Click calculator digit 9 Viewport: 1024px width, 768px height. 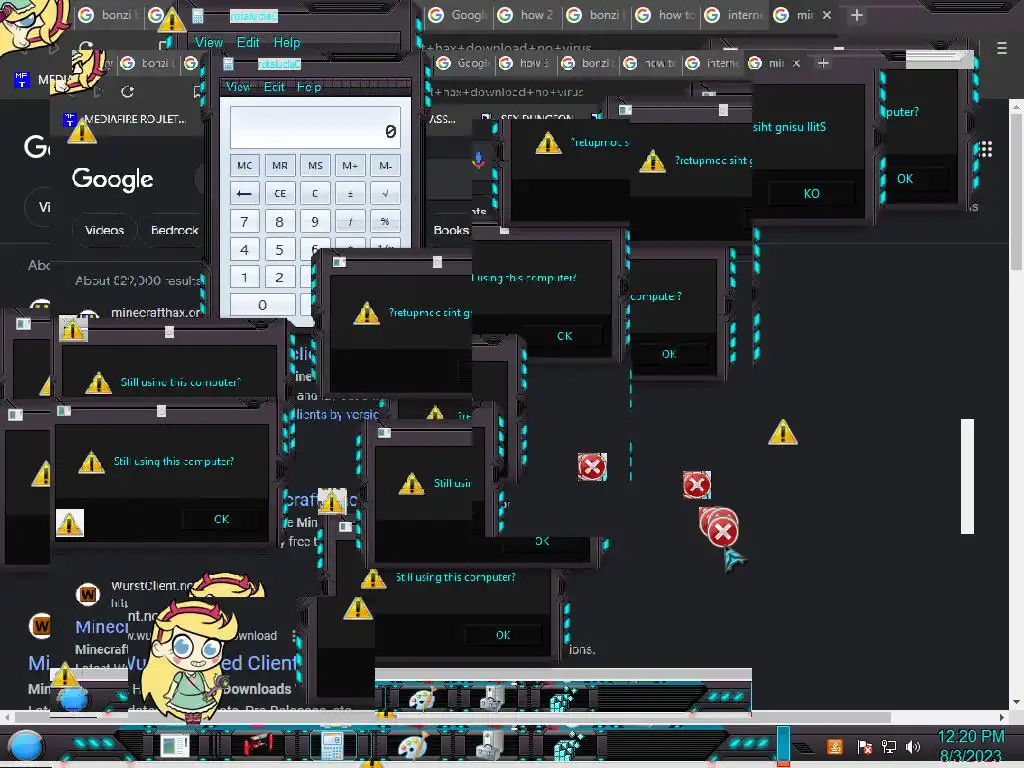tap(315, 221)
